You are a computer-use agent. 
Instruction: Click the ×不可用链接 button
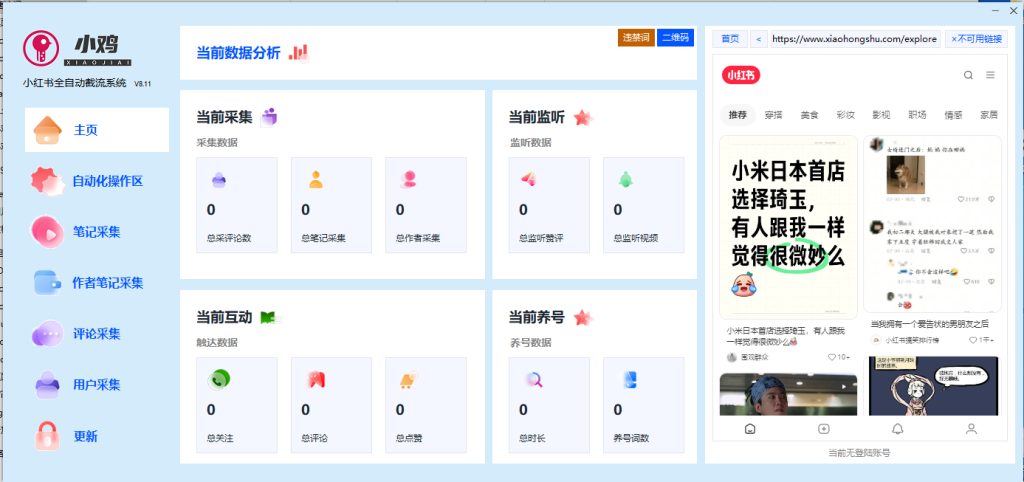click(976, 39)
